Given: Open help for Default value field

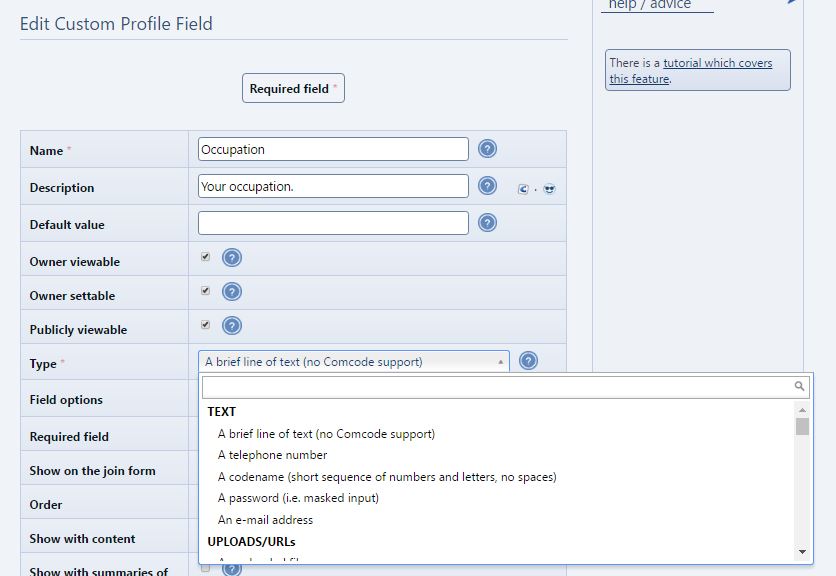Looking at the screenshot, I should point(487,222).
